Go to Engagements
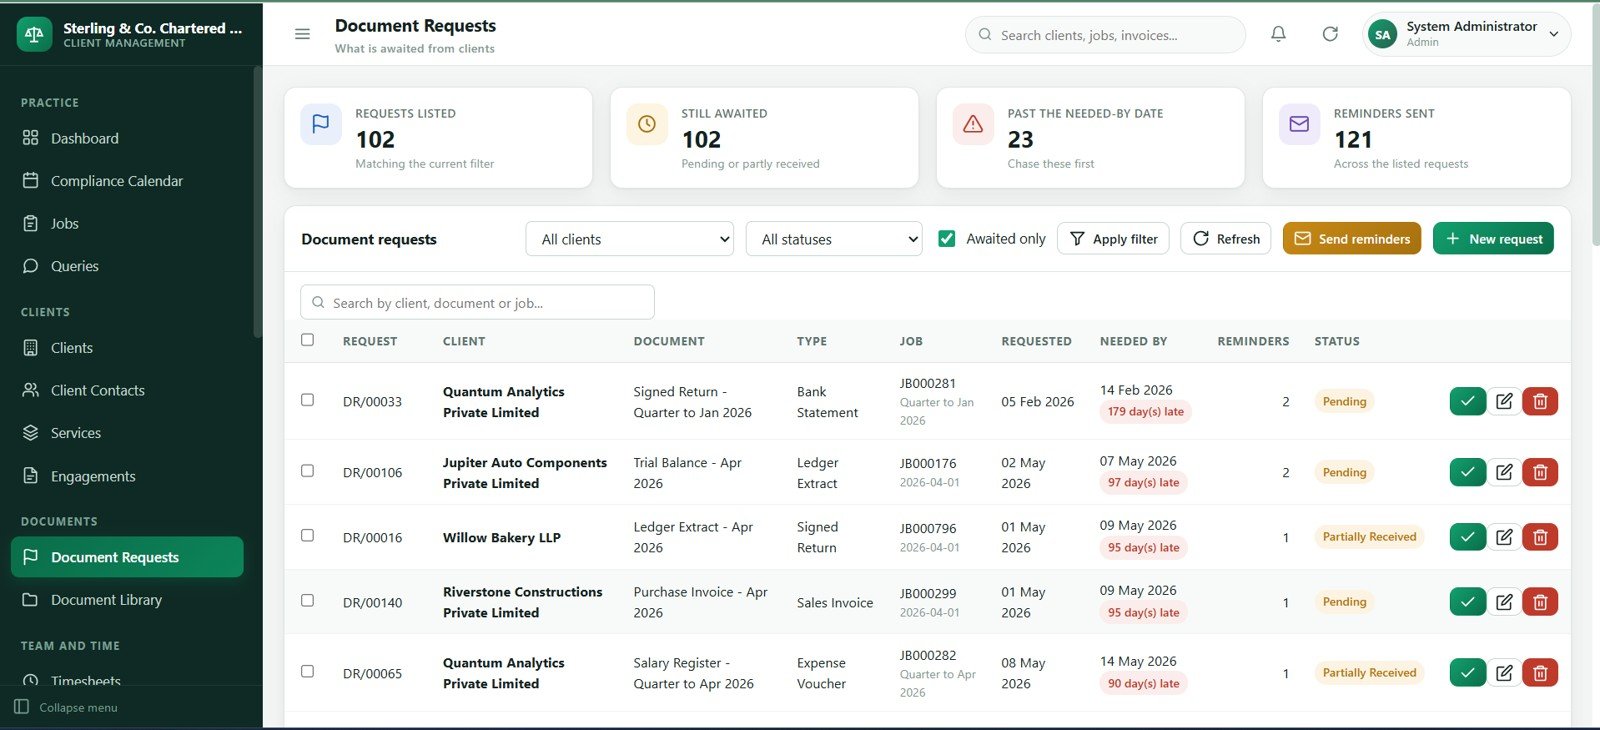The width and height of the screenshot is (1600, 730). tap(127, 476)
